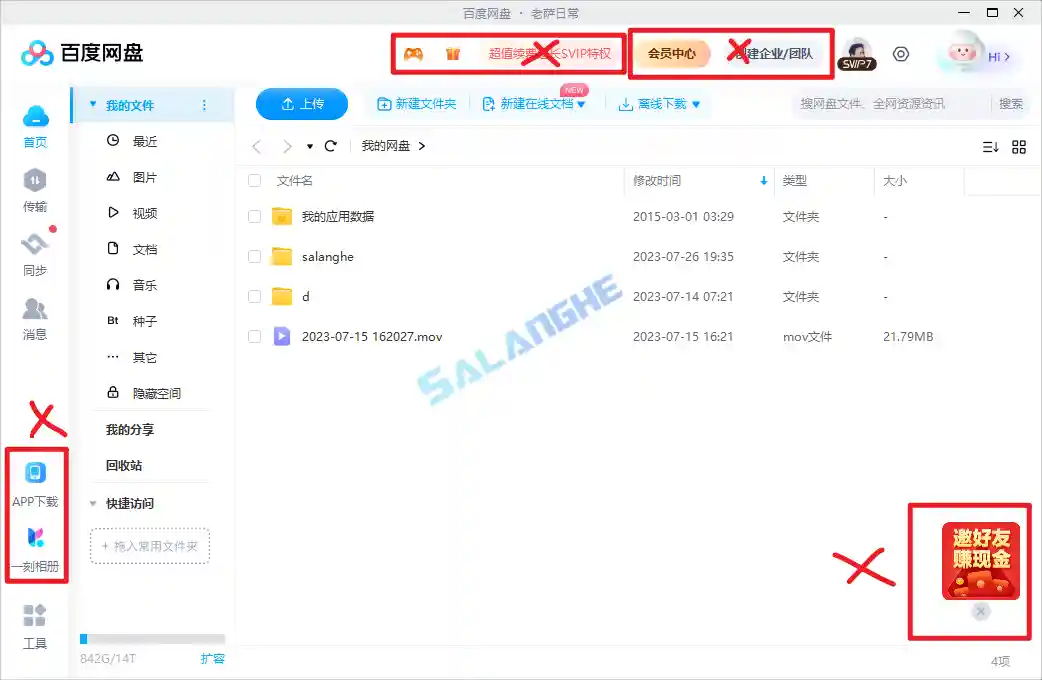The width and height of the screenshot is (1042, 680).
Task: Select the 我的应用数据 folder name
Action: point(338,216)
